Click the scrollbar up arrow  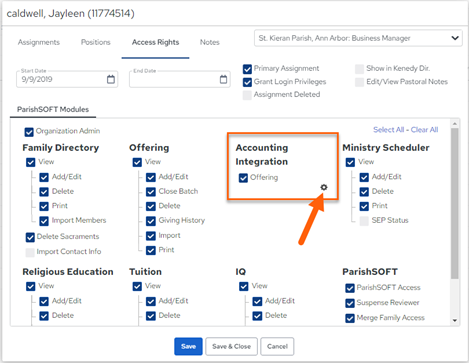(455, 124)
